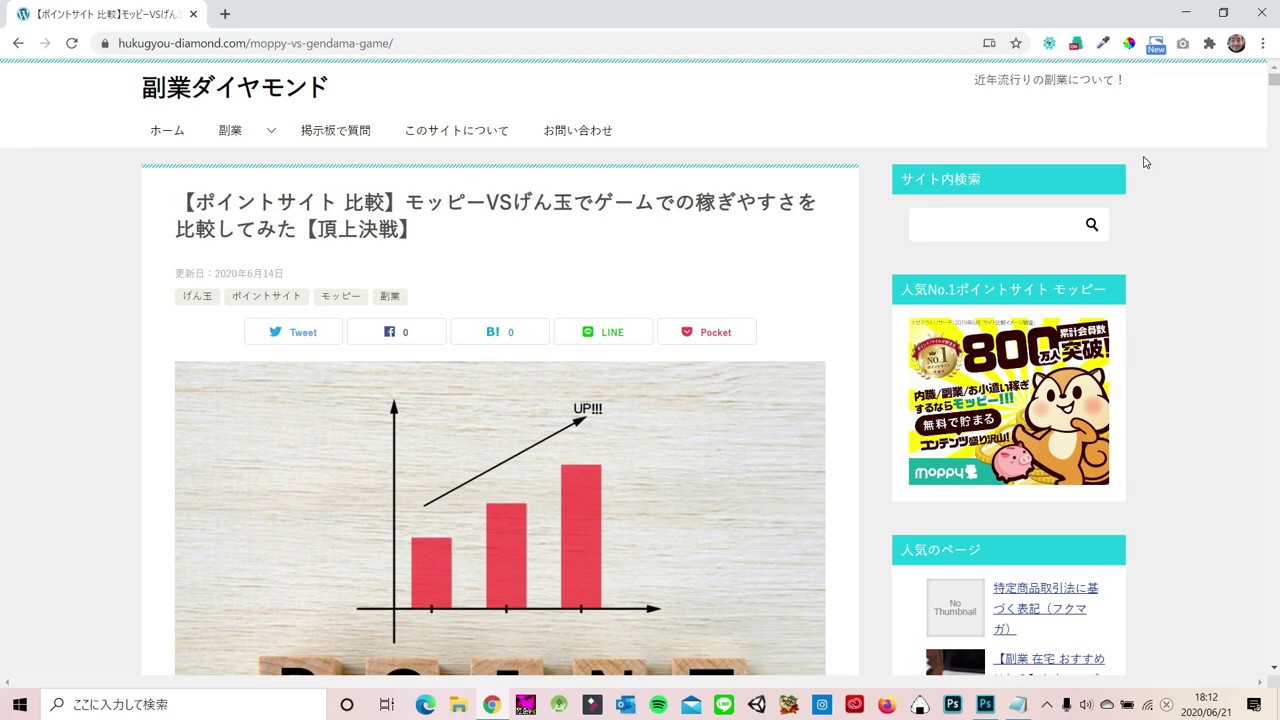Click the 副業ダイヤモンド site title
1280x720 pixels.
click(235, 88)
